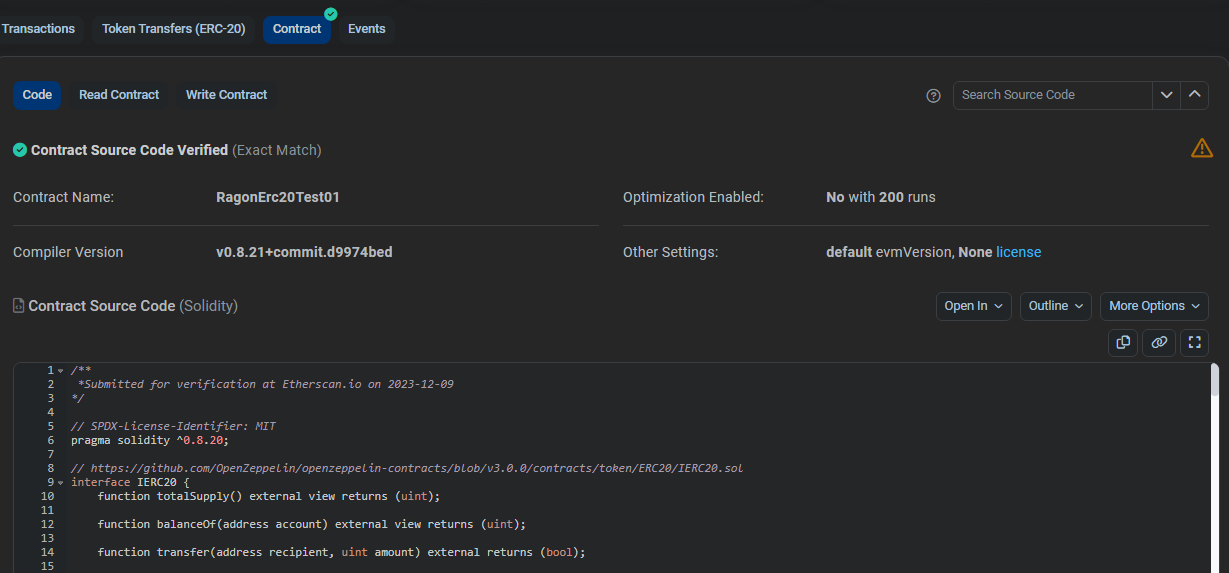Screen dimensions: 1229x573
Task: Click the 'Submitted for verification' comment line
Action: 266,384
